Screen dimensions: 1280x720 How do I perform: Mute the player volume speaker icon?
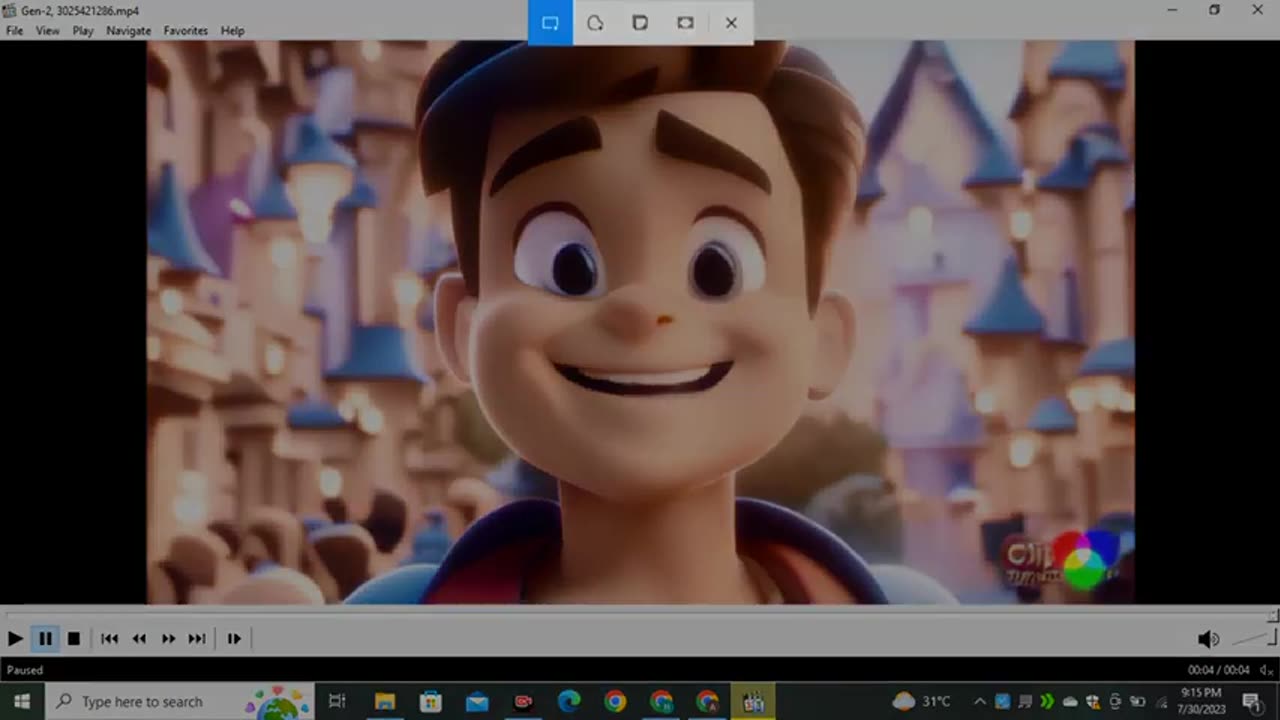pyautogui.click(x=1208, y=639)
